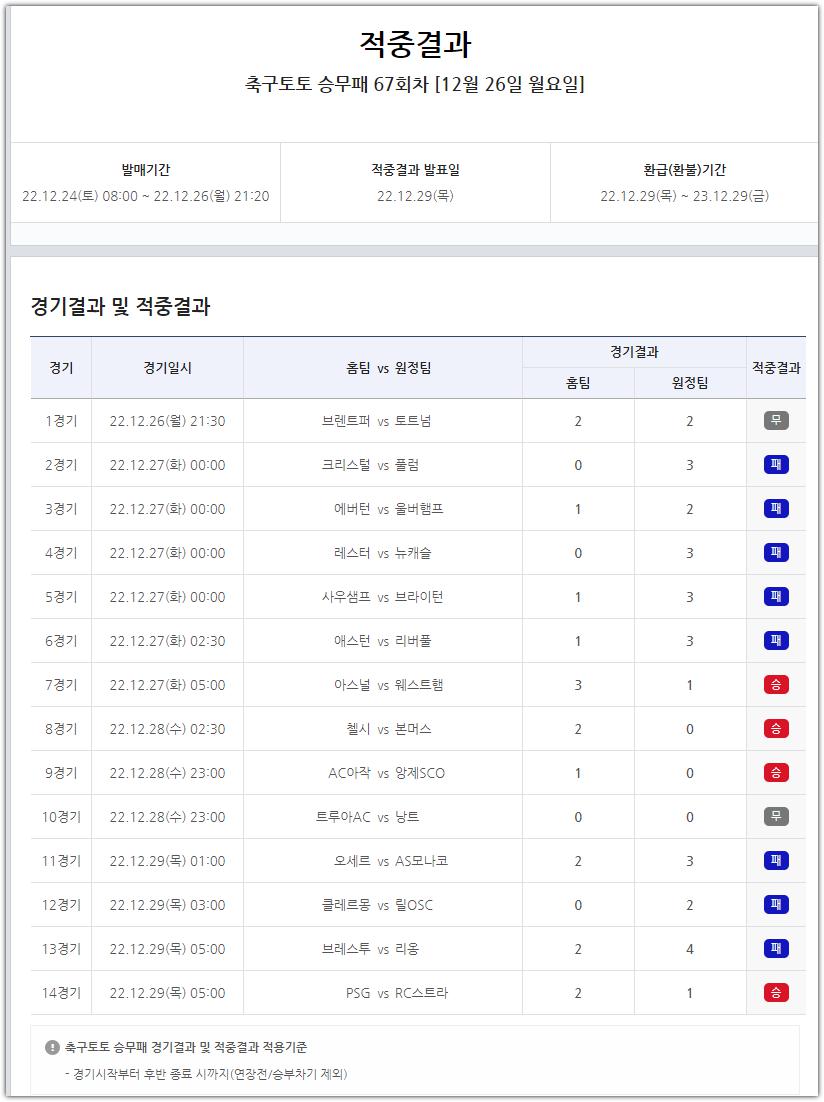Click the 발매기간 label
The width and height of the screenshot is (824, 1102).
click(146, 169)
